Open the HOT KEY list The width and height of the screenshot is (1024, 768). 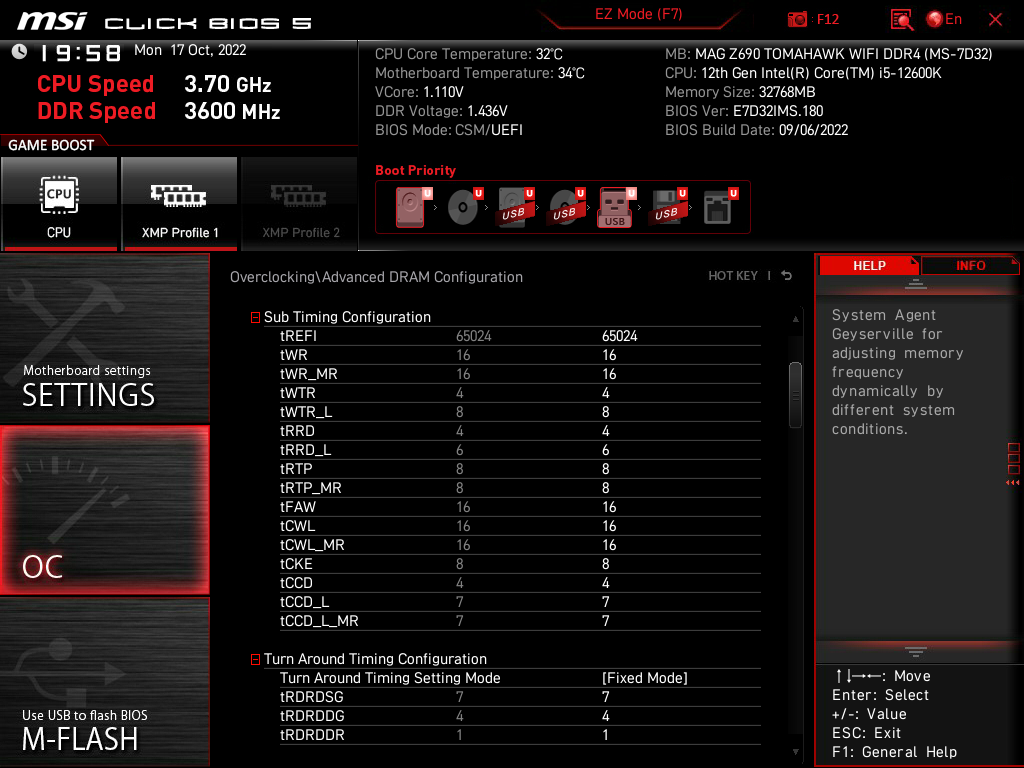733,276
